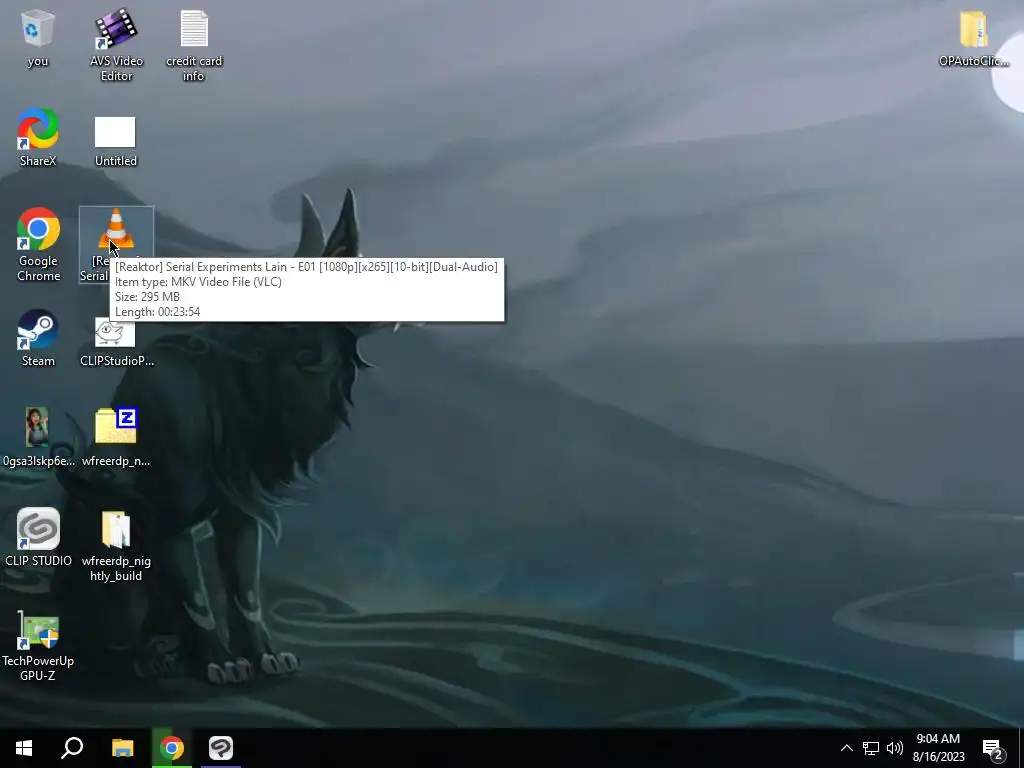Image resolution: width=1024 pixels, height=768 pixels.
Task: Launch TechPowerUp GPU-Z shortcut
Action: pyautogui.click(x=38, y=646)
